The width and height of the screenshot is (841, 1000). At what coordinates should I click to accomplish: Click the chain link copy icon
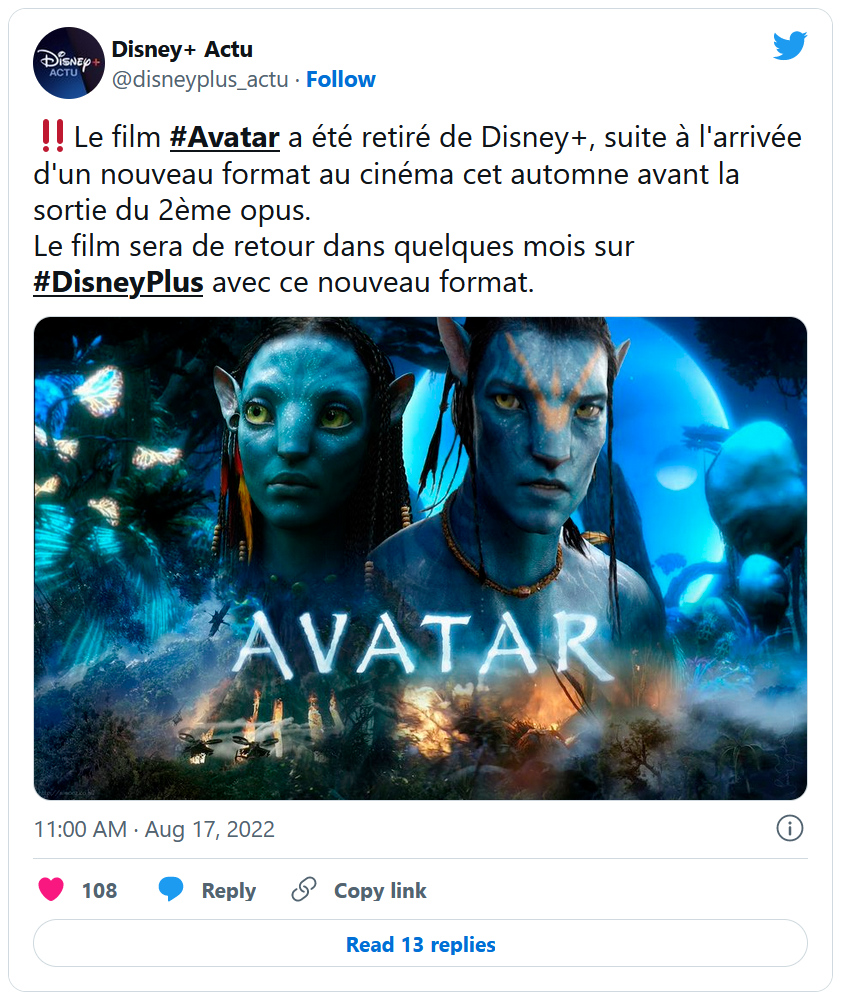(304, 889)
